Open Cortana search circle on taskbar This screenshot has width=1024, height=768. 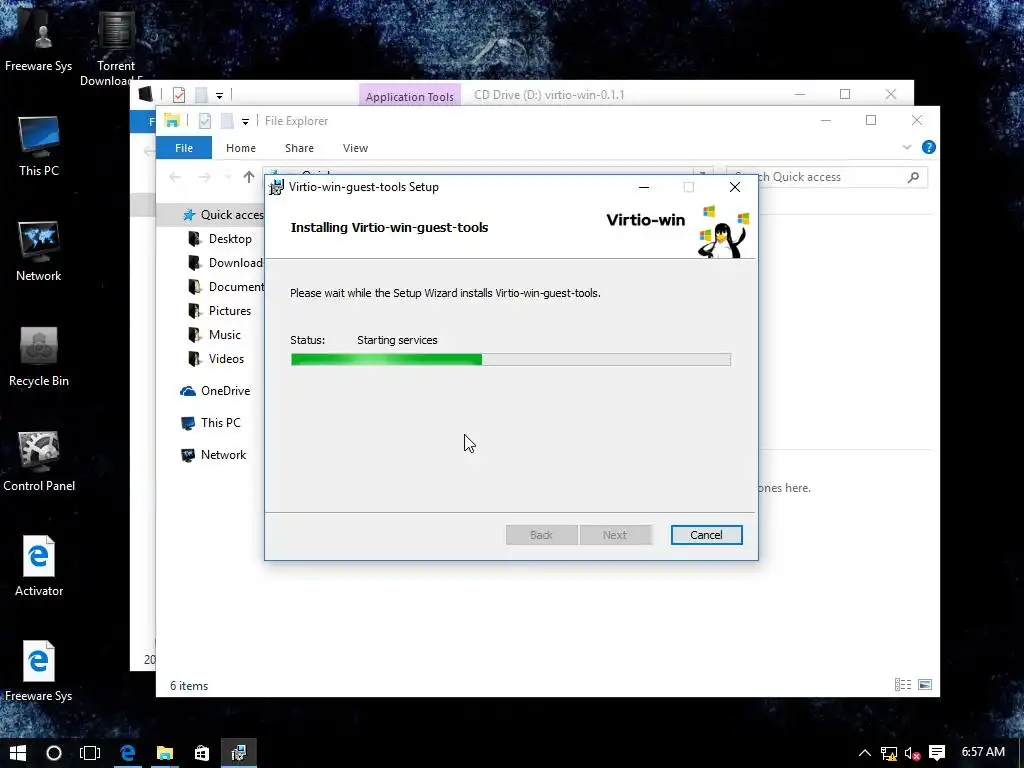pyautogui.click(x=54, y=753)
